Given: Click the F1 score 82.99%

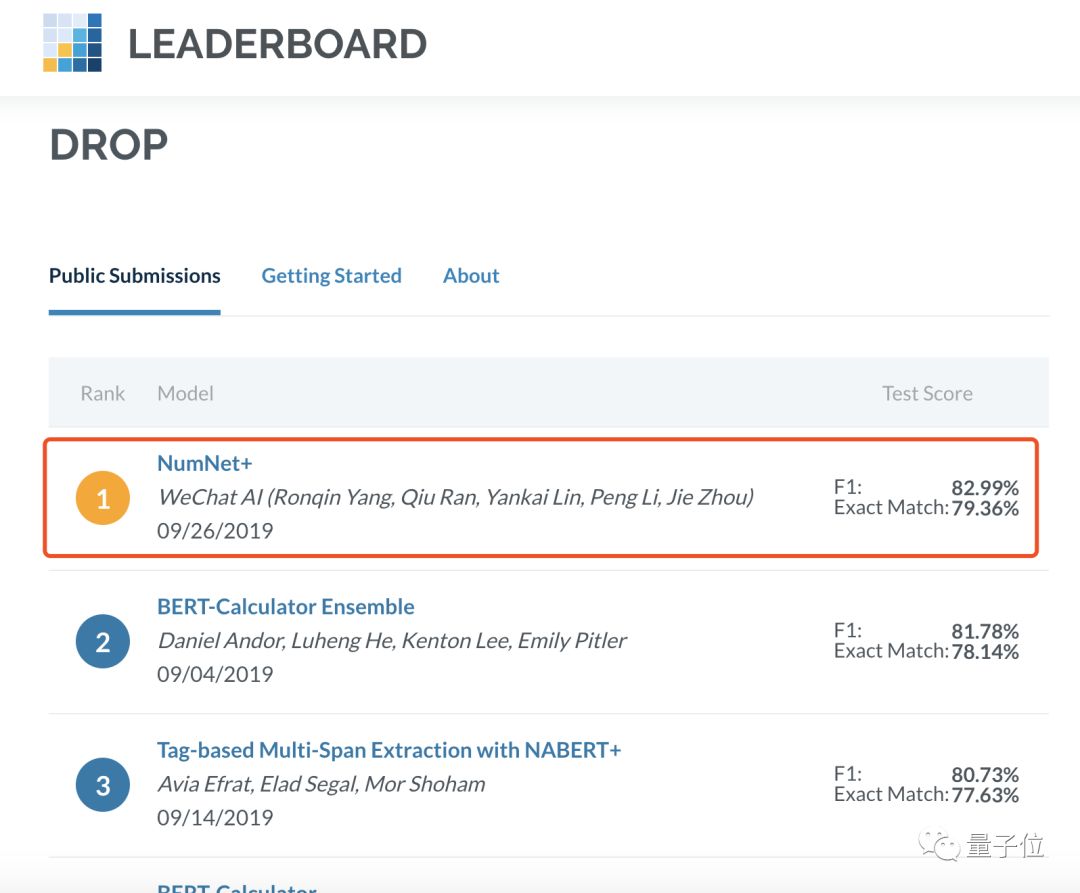Looking at the screenshot, I should (x=985, y=487).
